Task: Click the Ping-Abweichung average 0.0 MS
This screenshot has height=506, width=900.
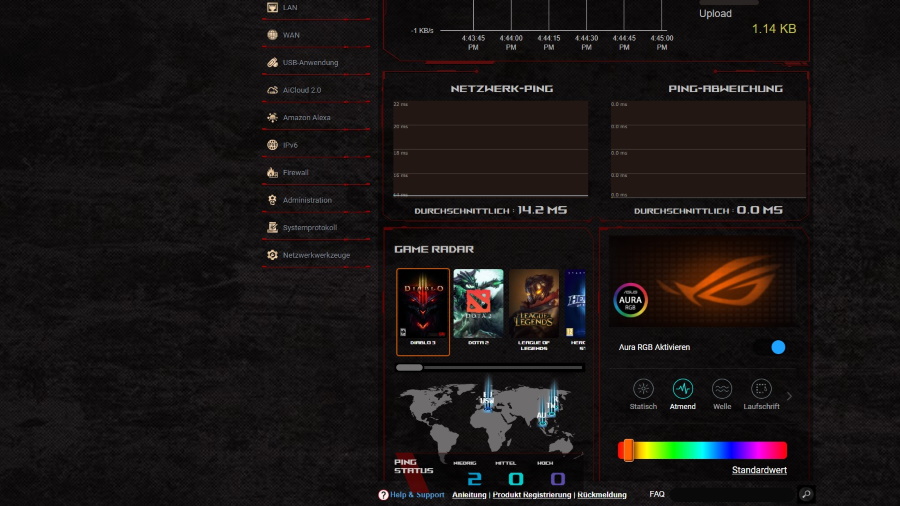Action: pos(759,210)
